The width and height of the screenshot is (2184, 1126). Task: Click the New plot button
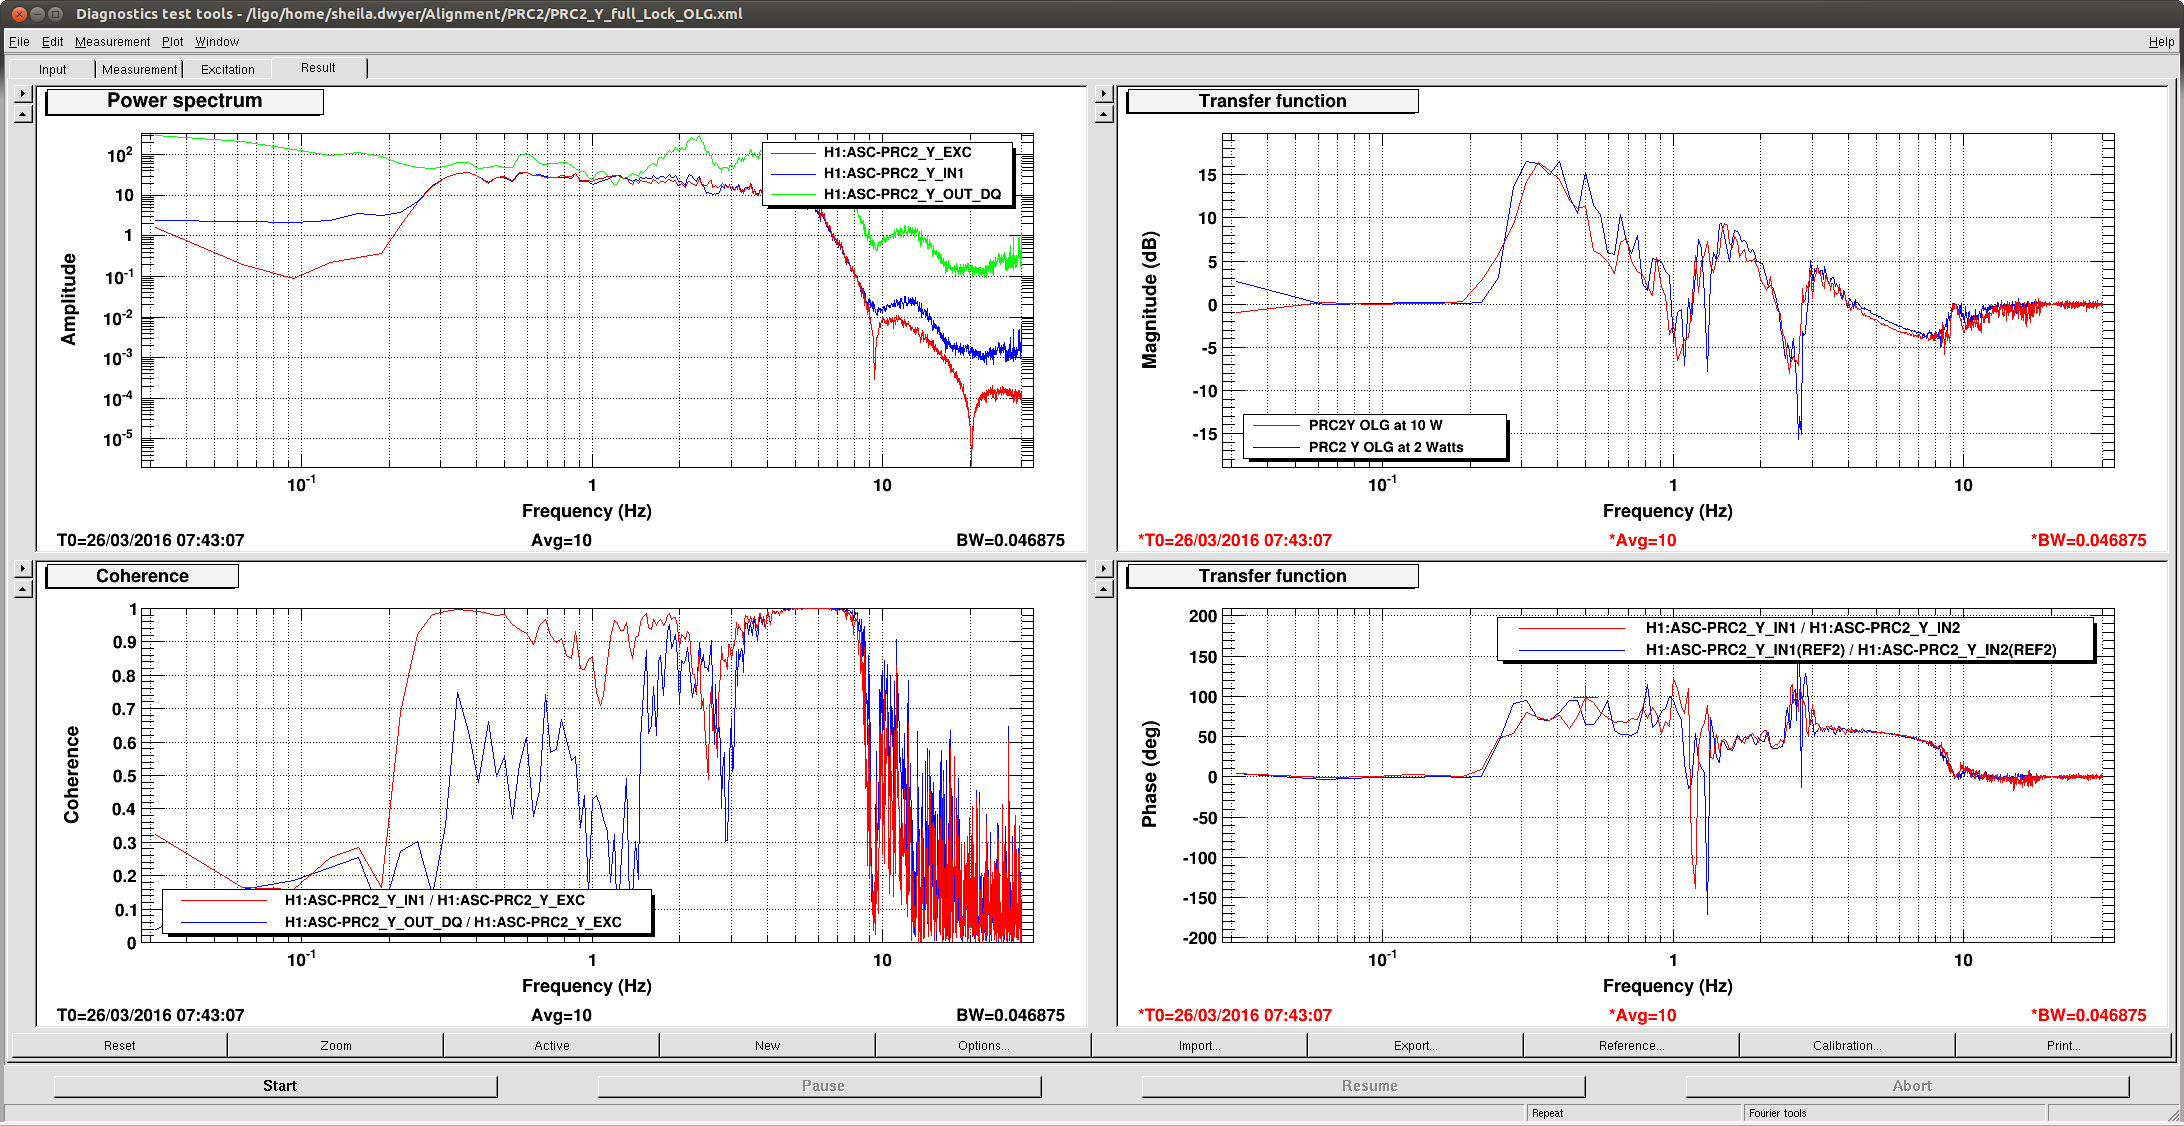pos(767,1045)
